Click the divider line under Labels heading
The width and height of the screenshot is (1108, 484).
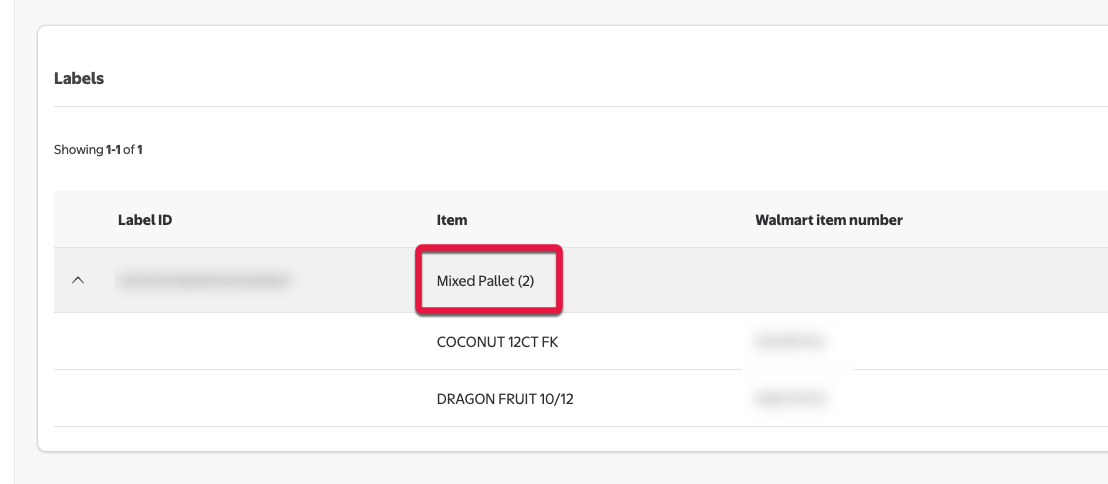580,106
